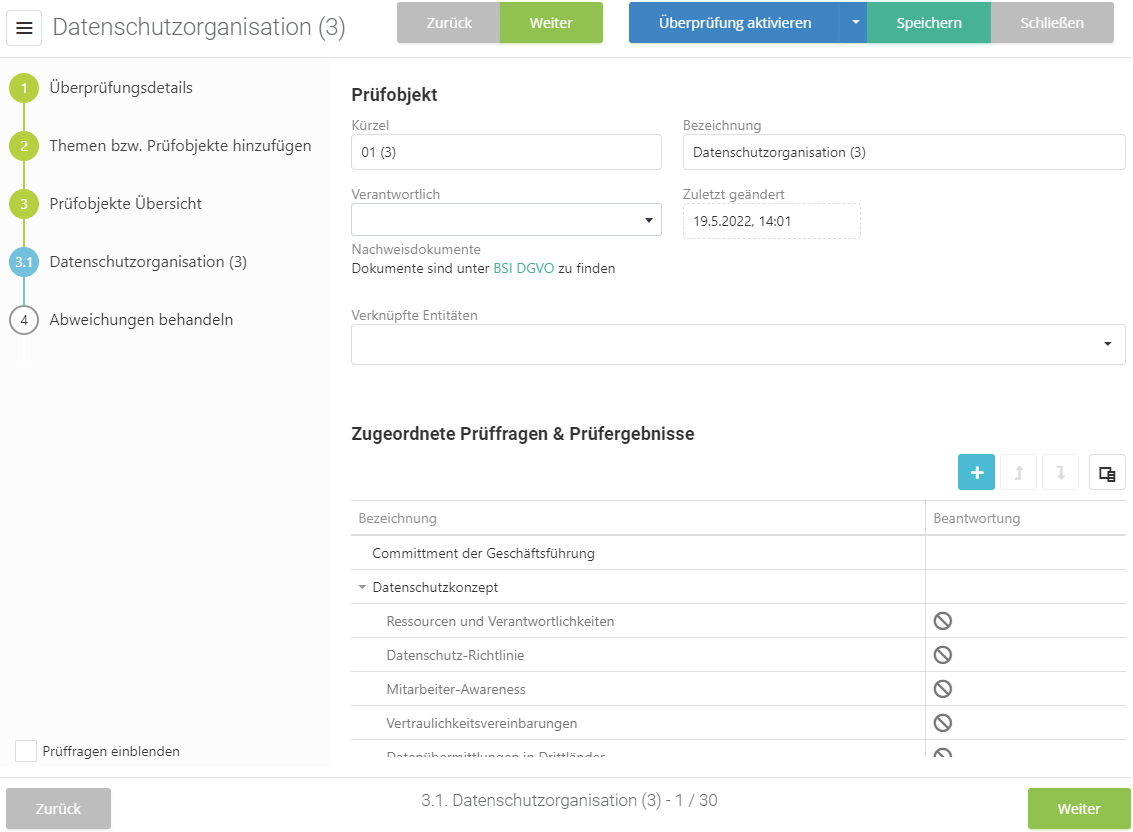The image size is (1133, 832).
Task: Follow the BSI DGVO link
Action: pos(523,268)
